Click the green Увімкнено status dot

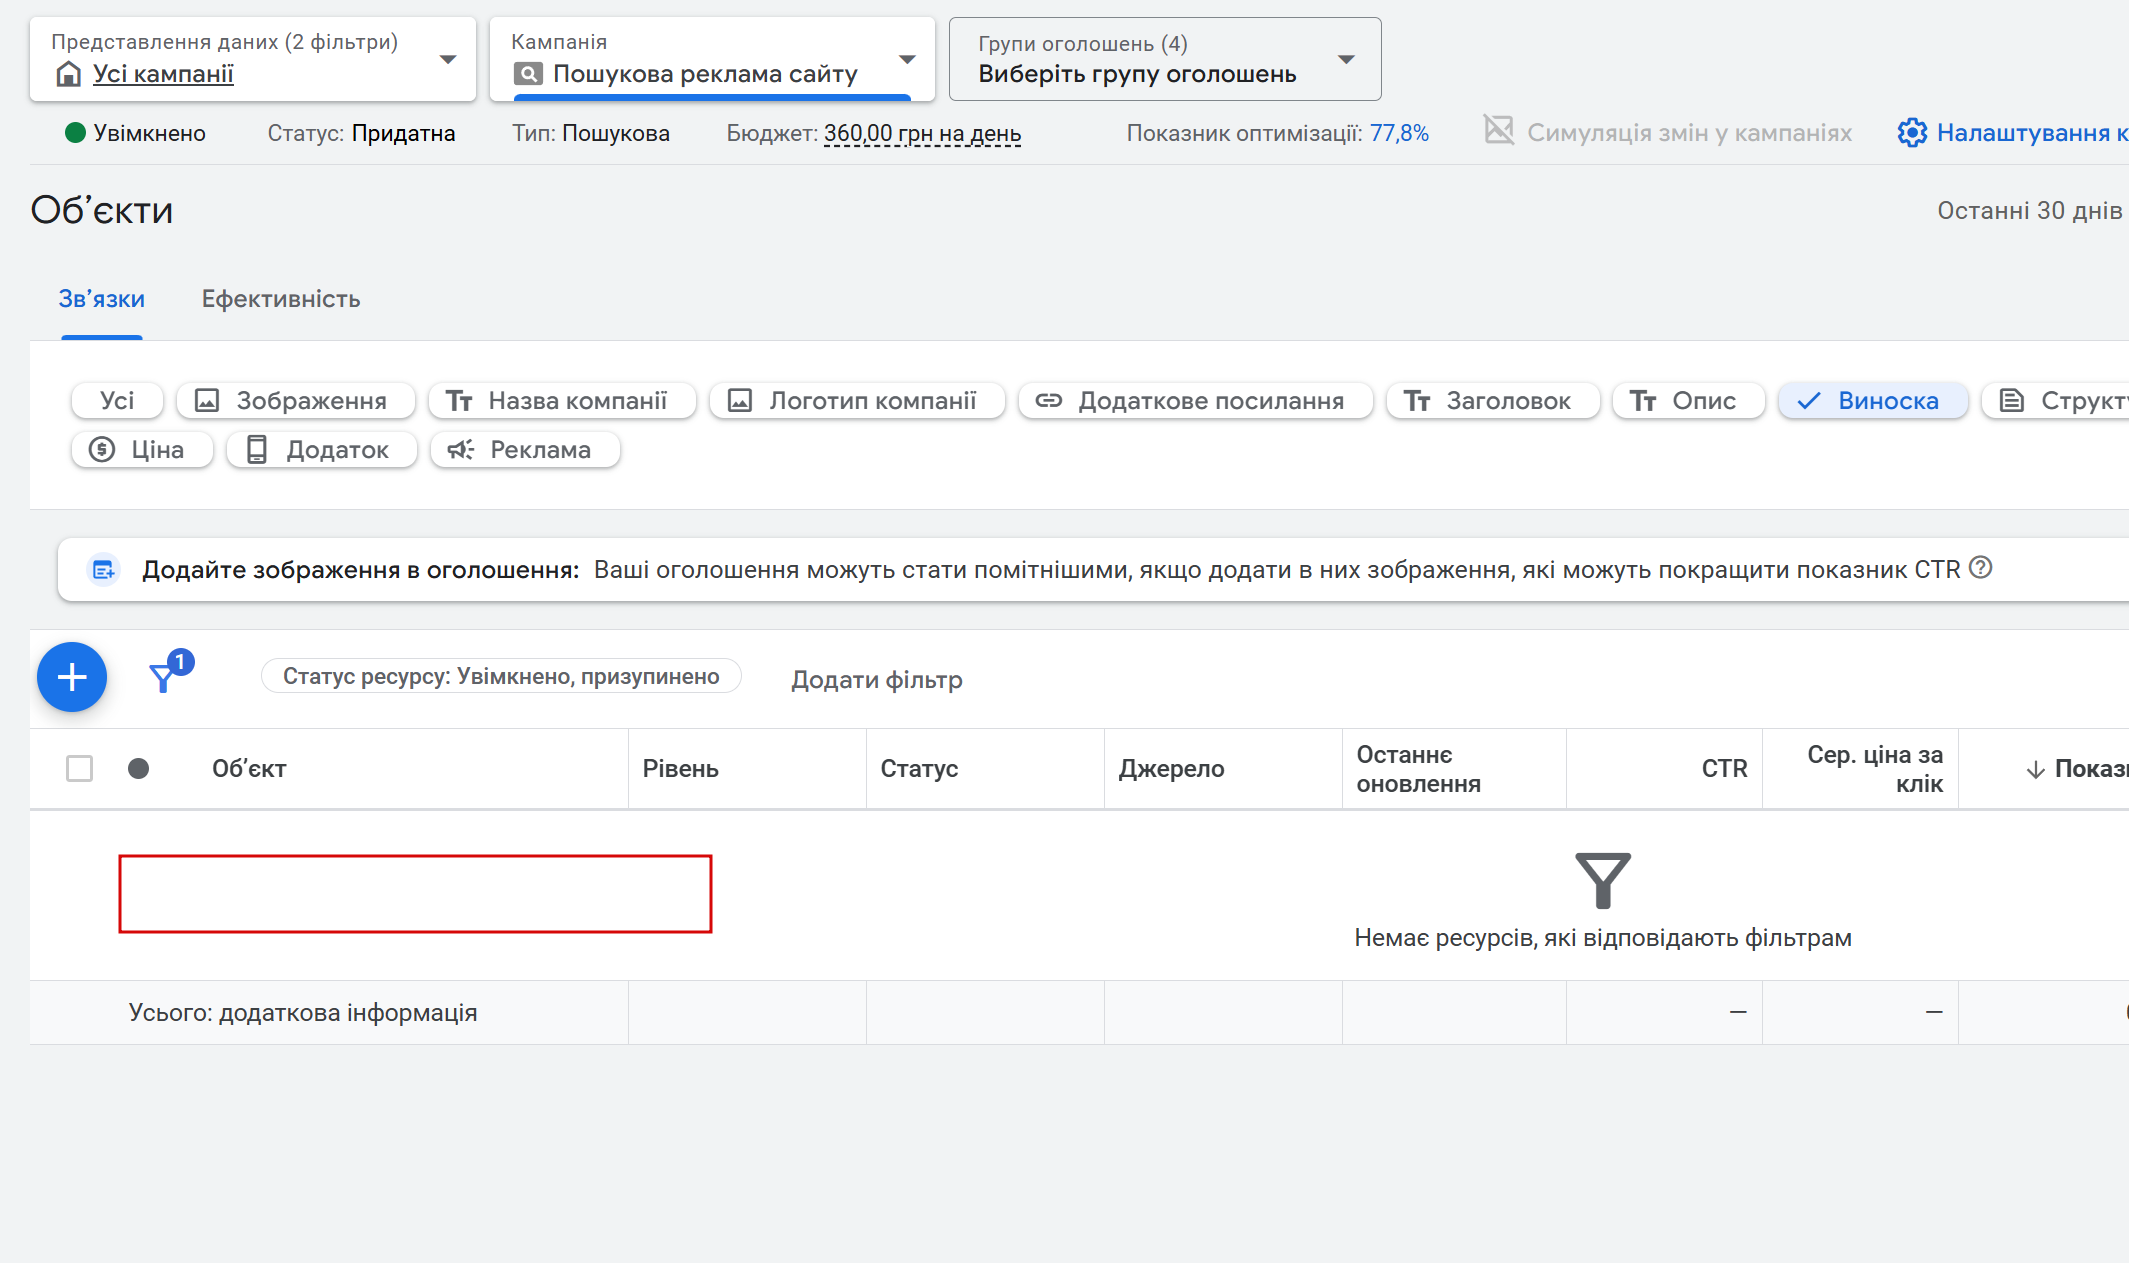[75, 133]
